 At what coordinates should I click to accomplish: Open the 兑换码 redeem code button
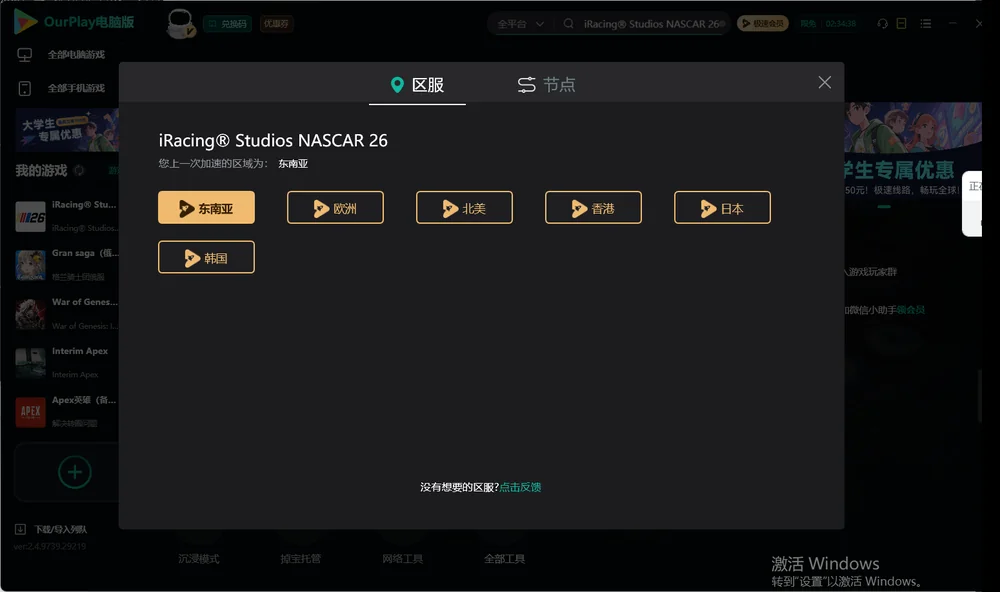point(228,24)
